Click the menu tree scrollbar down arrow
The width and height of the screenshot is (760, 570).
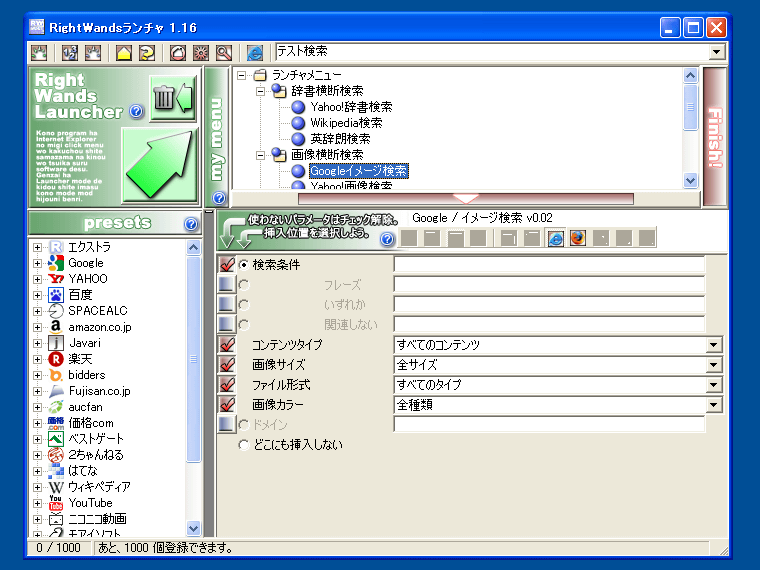(691, 181)
